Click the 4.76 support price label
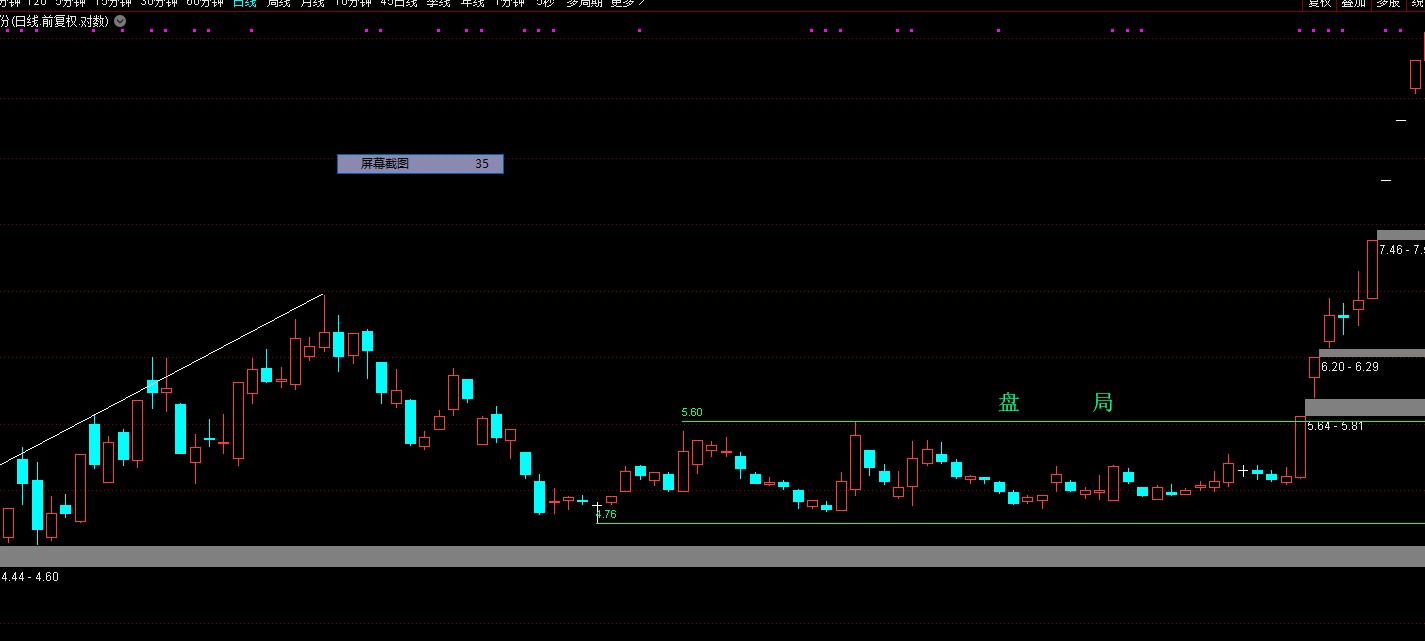The height and width of the screenshot is (641, 1425). click(x=606, y=514)
